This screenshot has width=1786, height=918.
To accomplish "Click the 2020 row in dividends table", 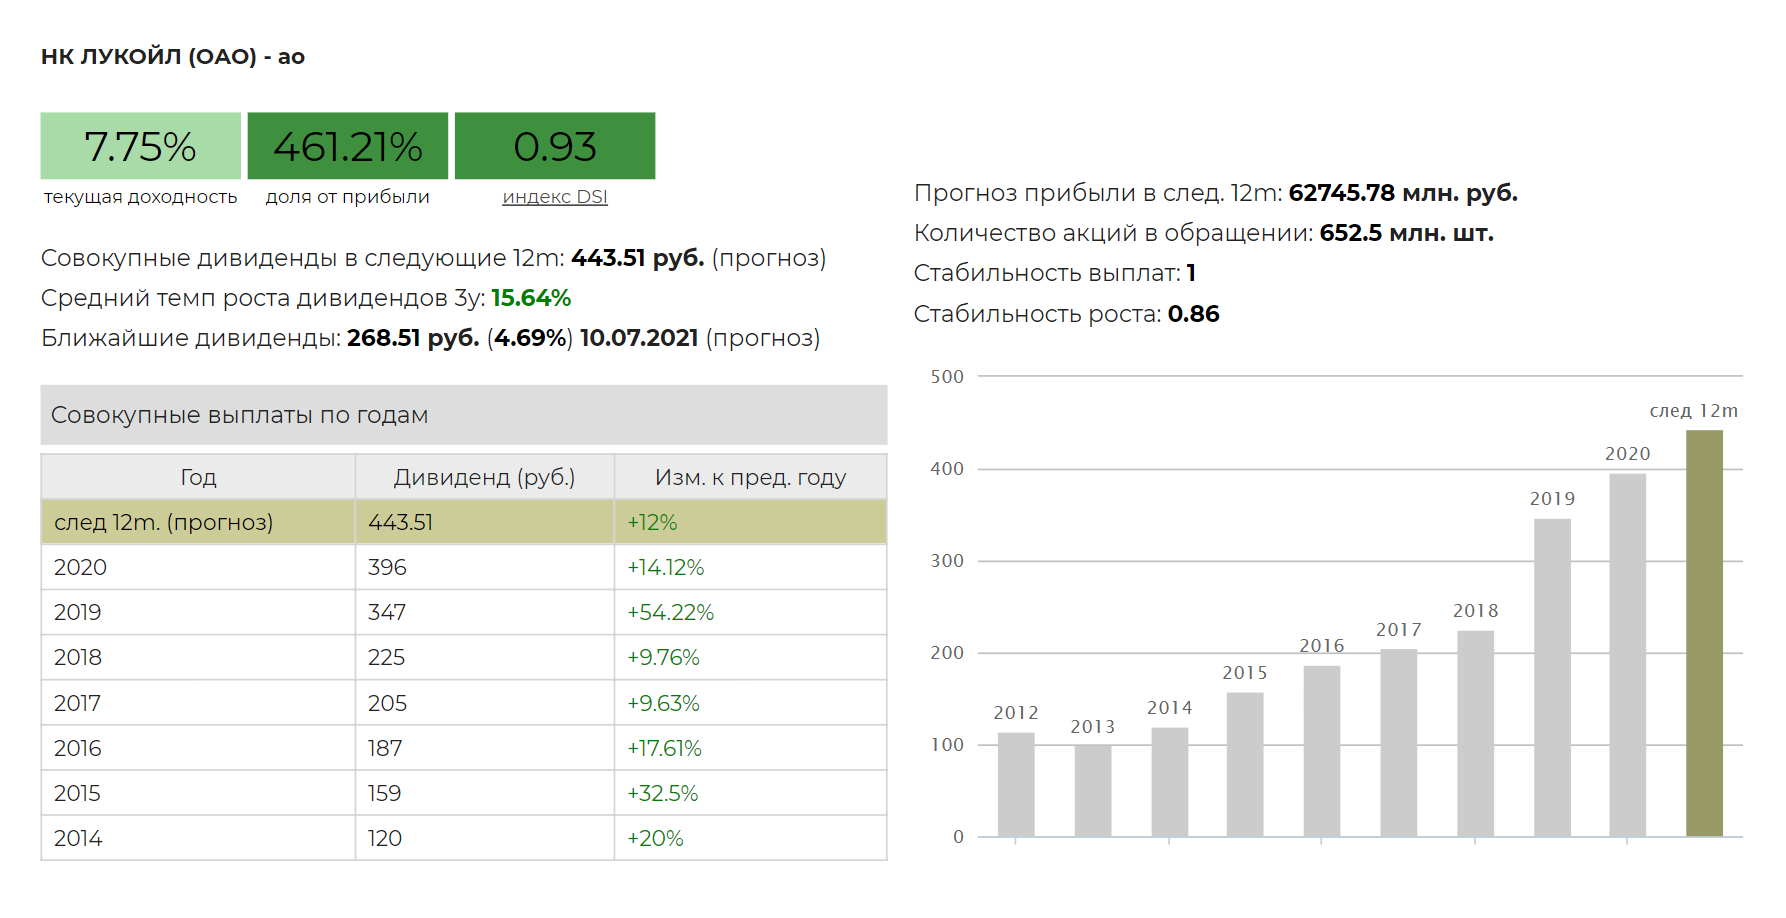I will coord(464,567).
